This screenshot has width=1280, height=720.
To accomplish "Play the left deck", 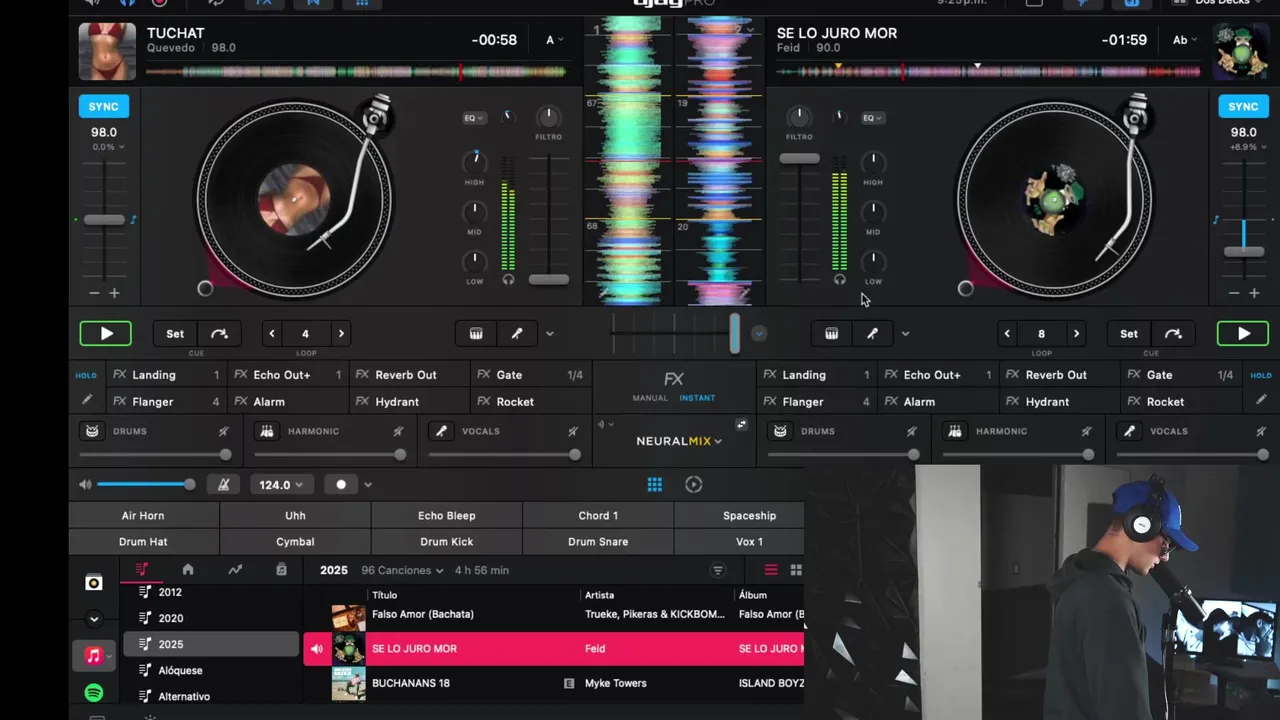I will (x=106, y=334).
